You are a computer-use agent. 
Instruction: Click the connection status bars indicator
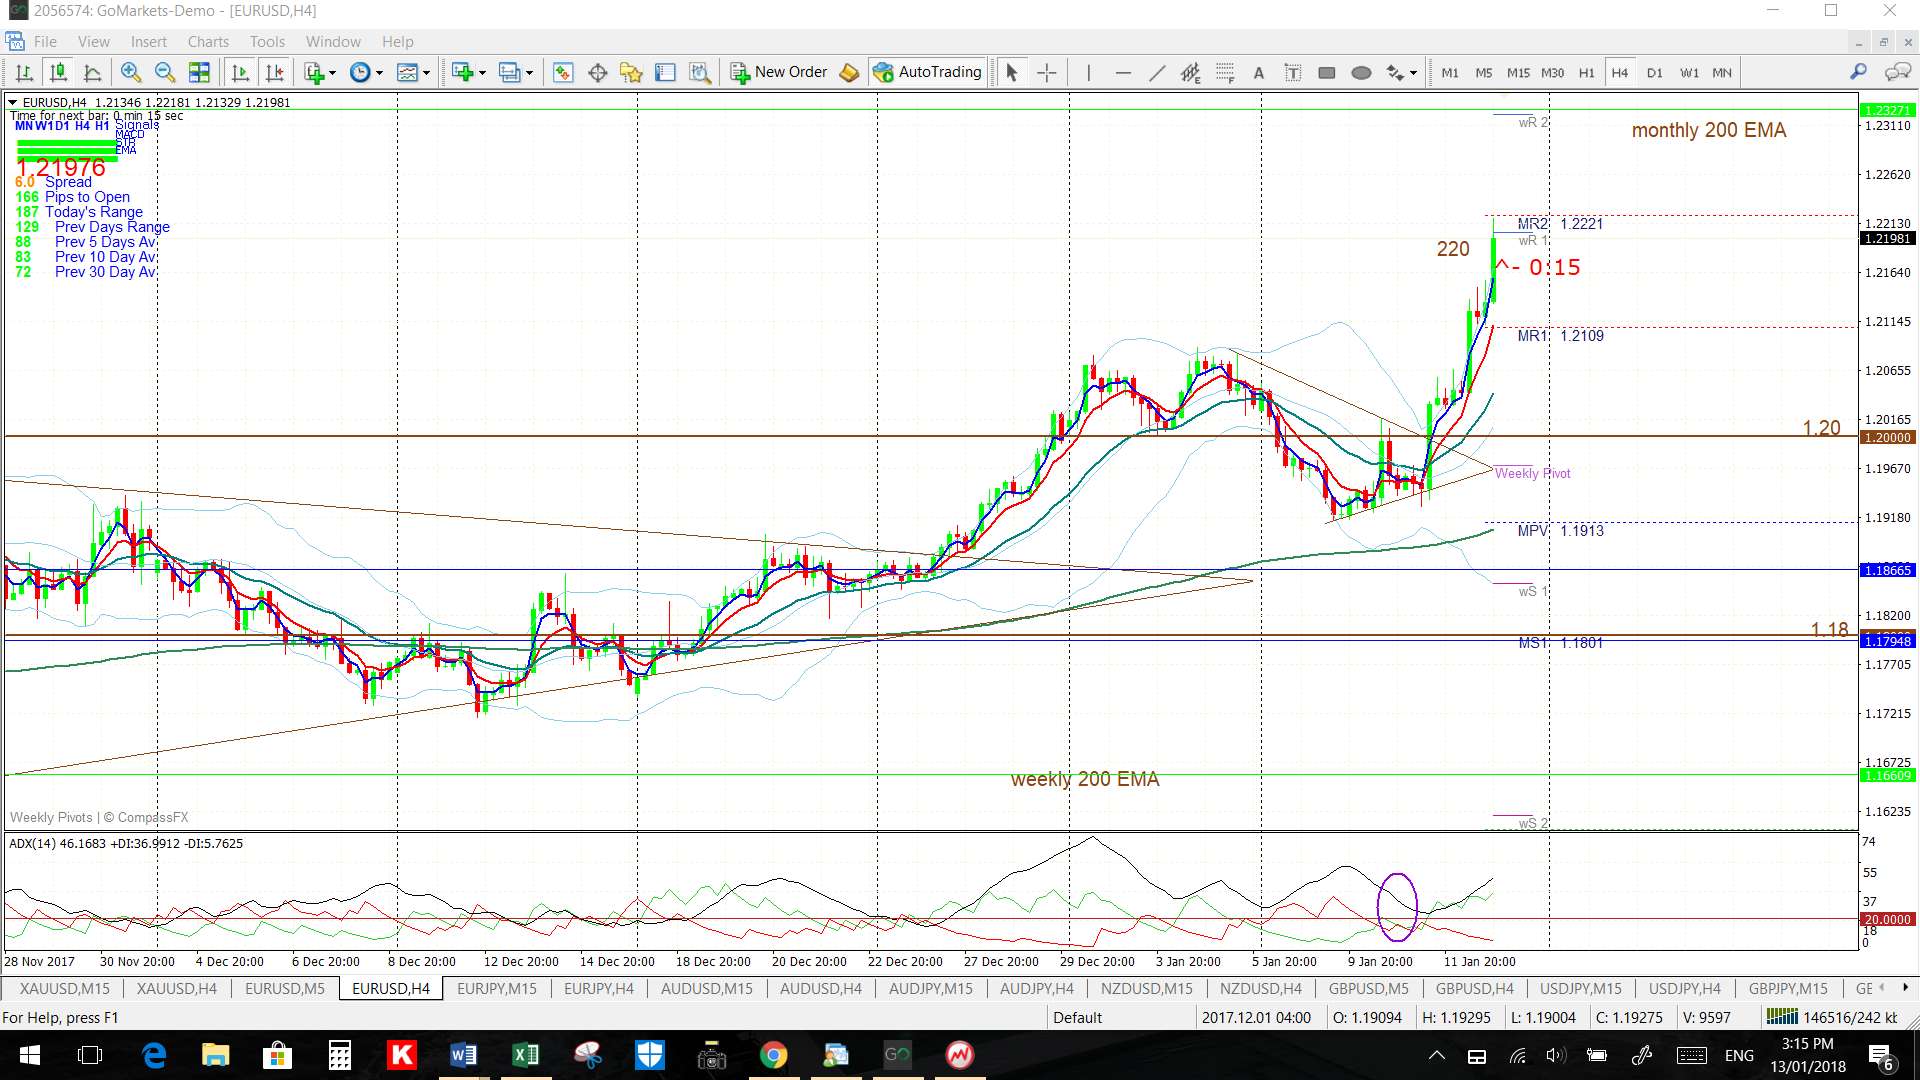[x=1781, y=1017]
